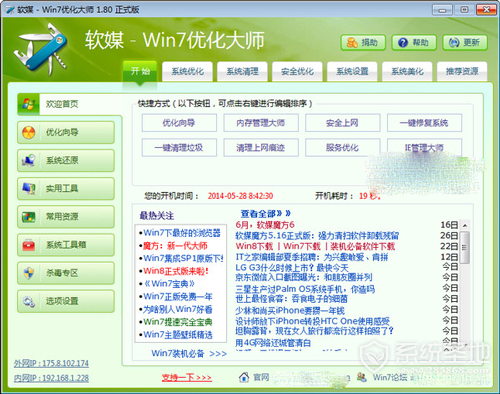Open the LG G3什么时候上市 news link
Viewport: 500px width, 394px height.
(292, 268)
